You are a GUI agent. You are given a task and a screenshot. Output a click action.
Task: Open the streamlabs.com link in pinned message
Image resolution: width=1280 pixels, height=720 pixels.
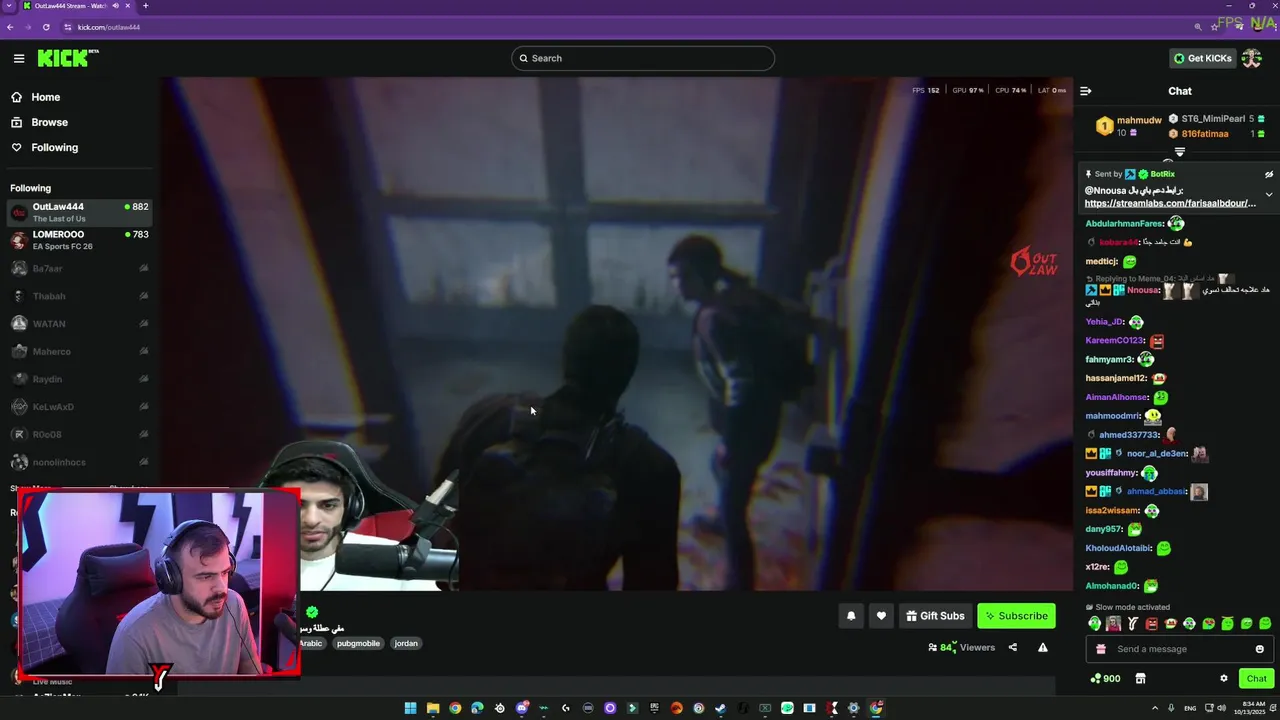pyautogui.click(x=1170, y=203)
